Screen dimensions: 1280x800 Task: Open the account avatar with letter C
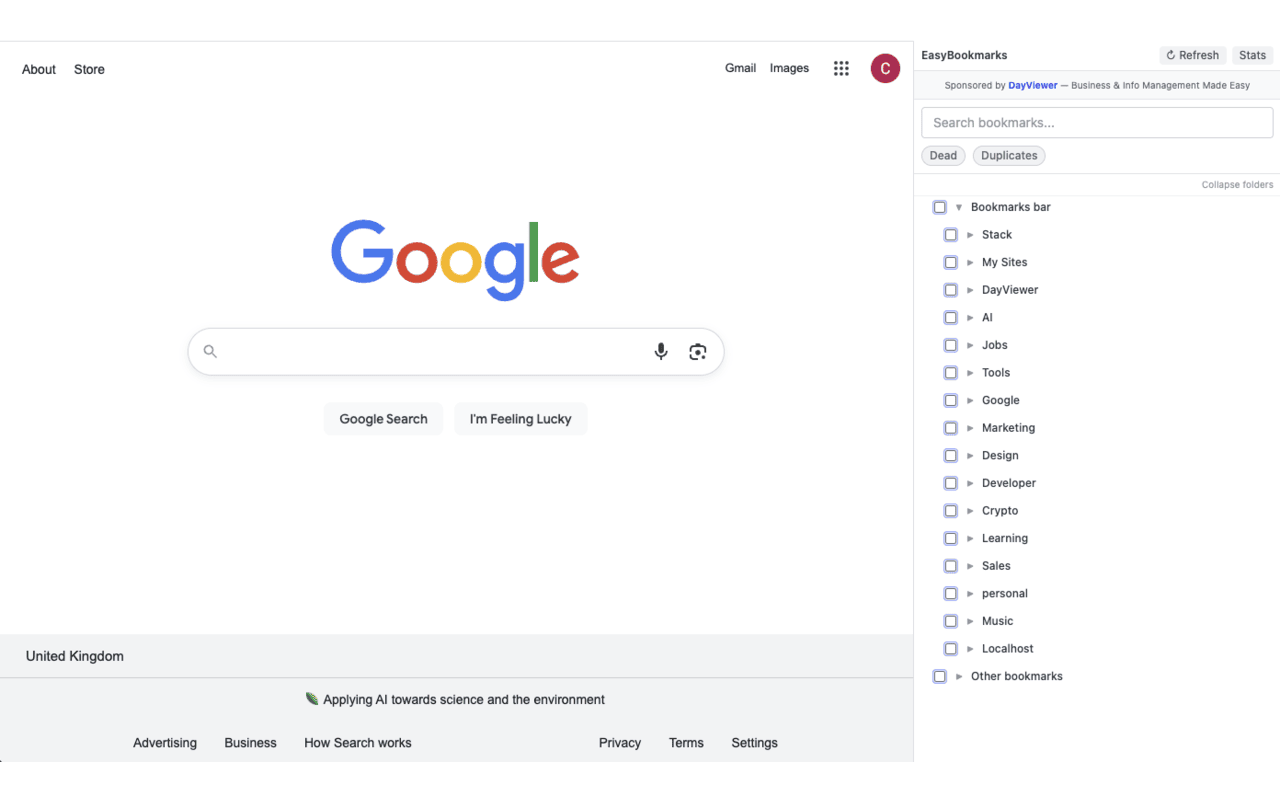(885, 69)
